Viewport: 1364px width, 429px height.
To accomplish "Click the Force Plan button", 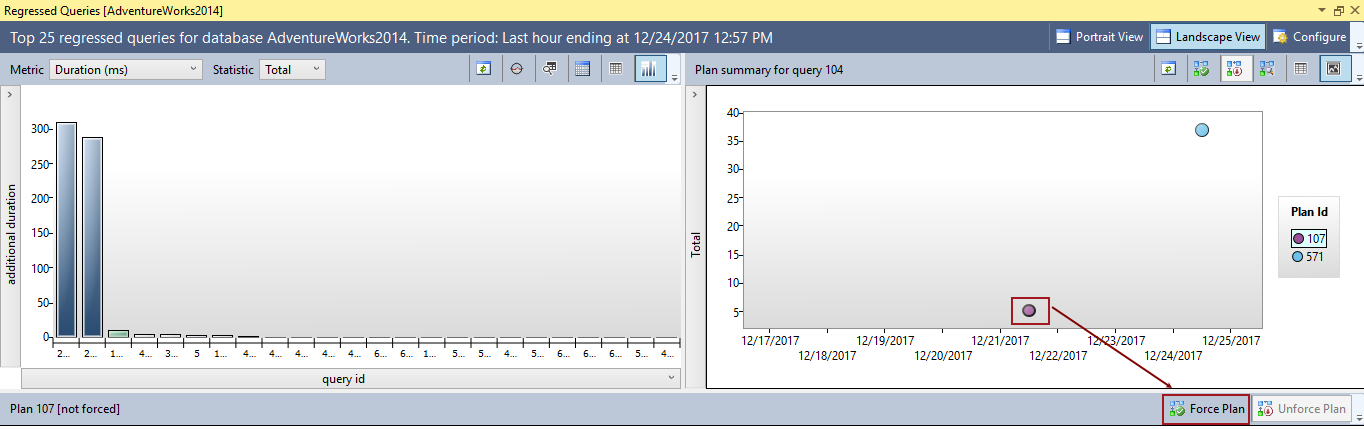I will click(x=1205, y=409).
